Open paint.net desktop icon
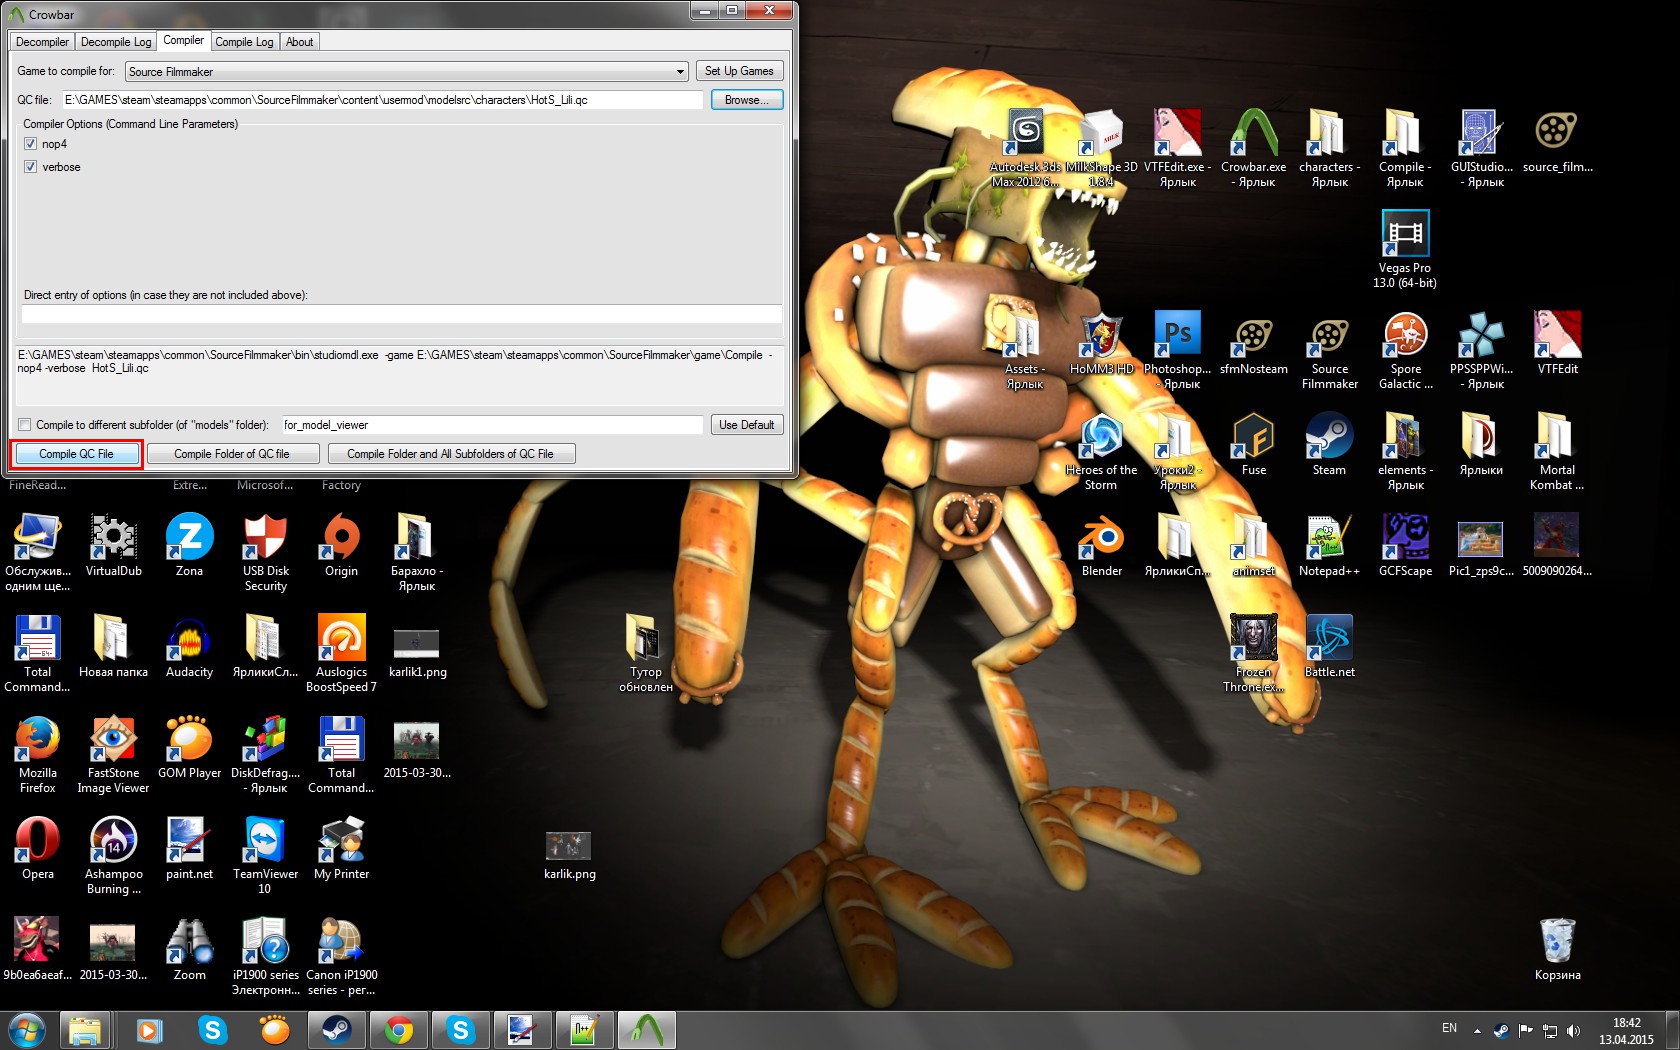 [189, 848]
